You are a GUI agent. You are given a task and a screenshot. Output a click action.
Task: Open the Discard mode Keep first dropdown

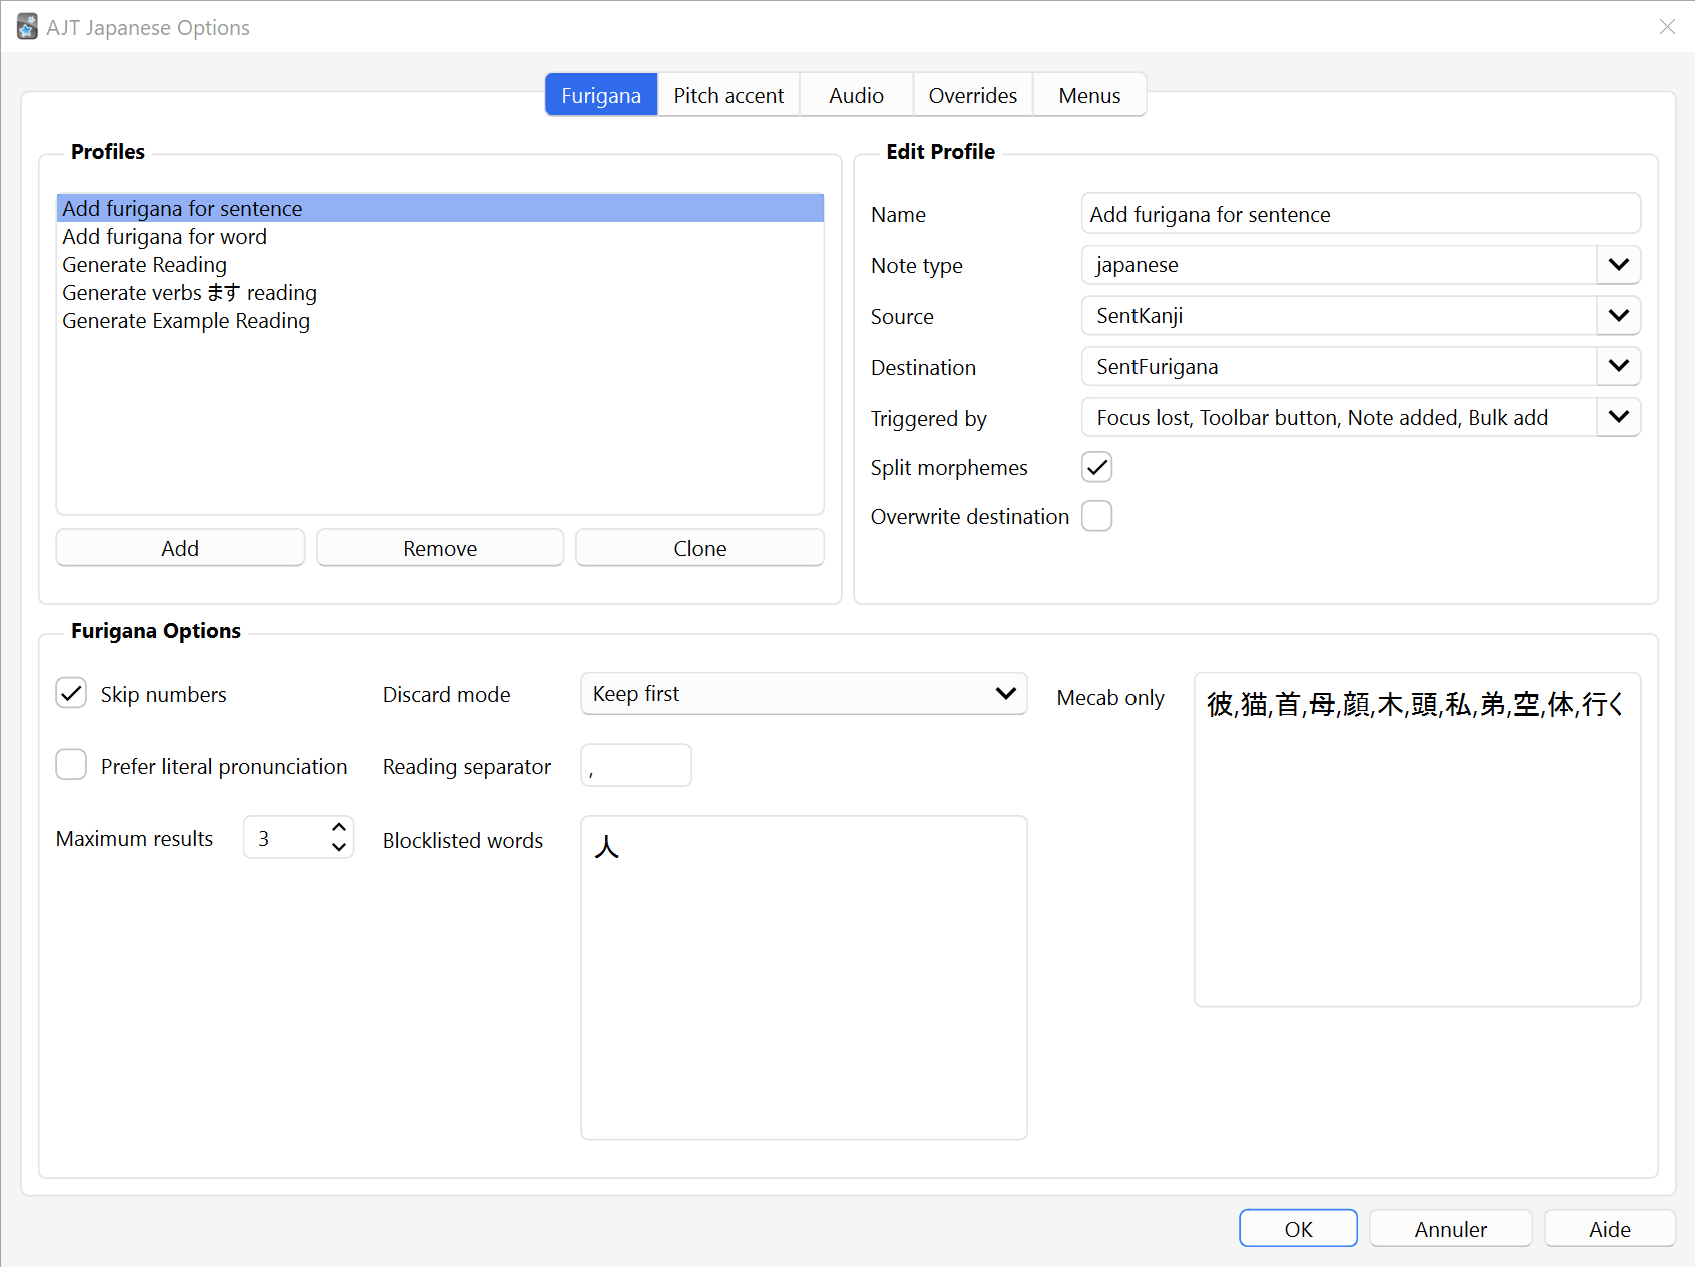pos(804,694)
